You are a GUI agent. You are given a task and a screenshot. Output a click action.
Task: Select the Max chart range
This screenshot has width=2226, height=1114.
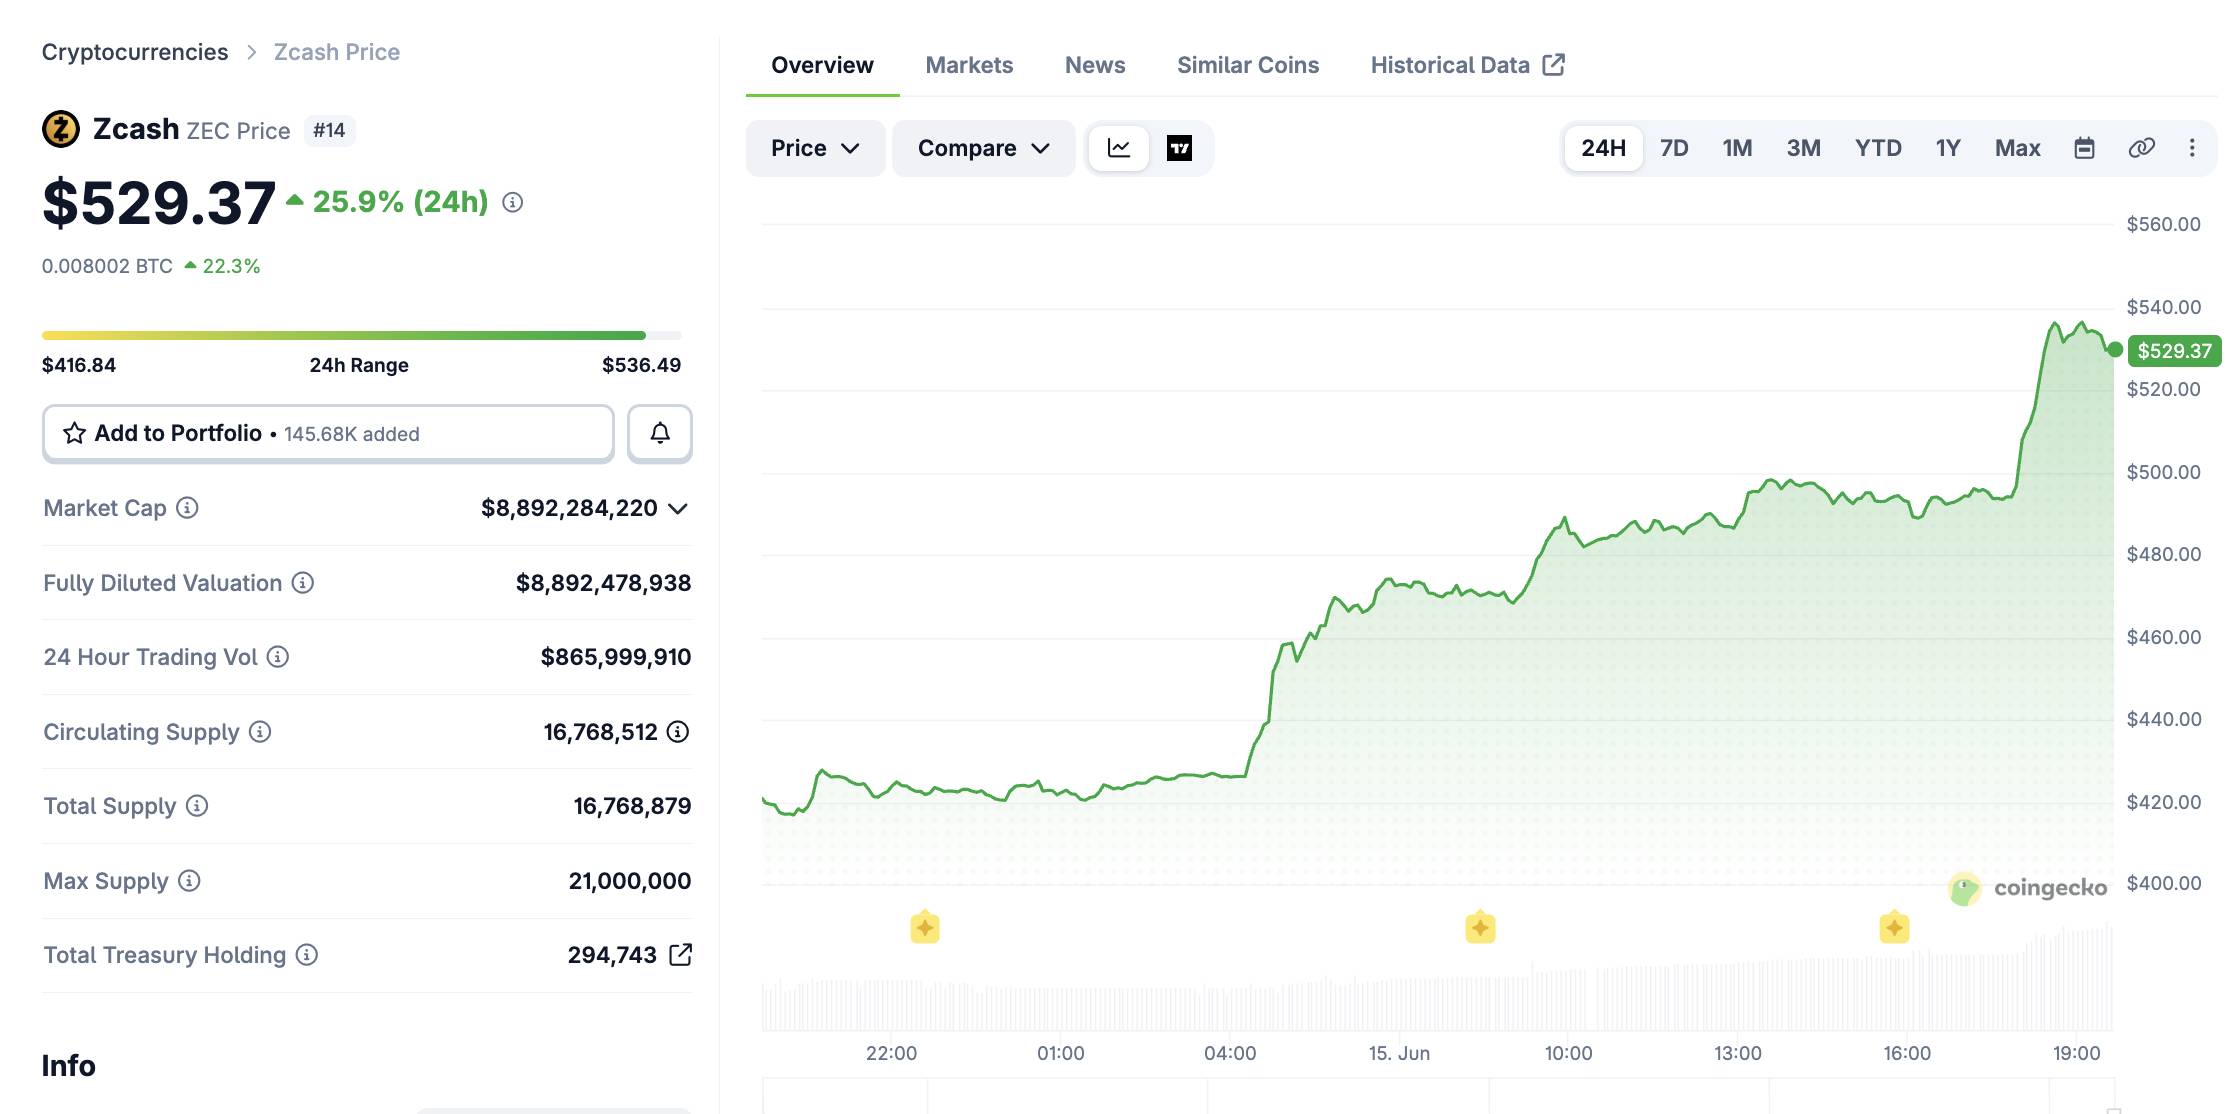(x=2017, y=148)
